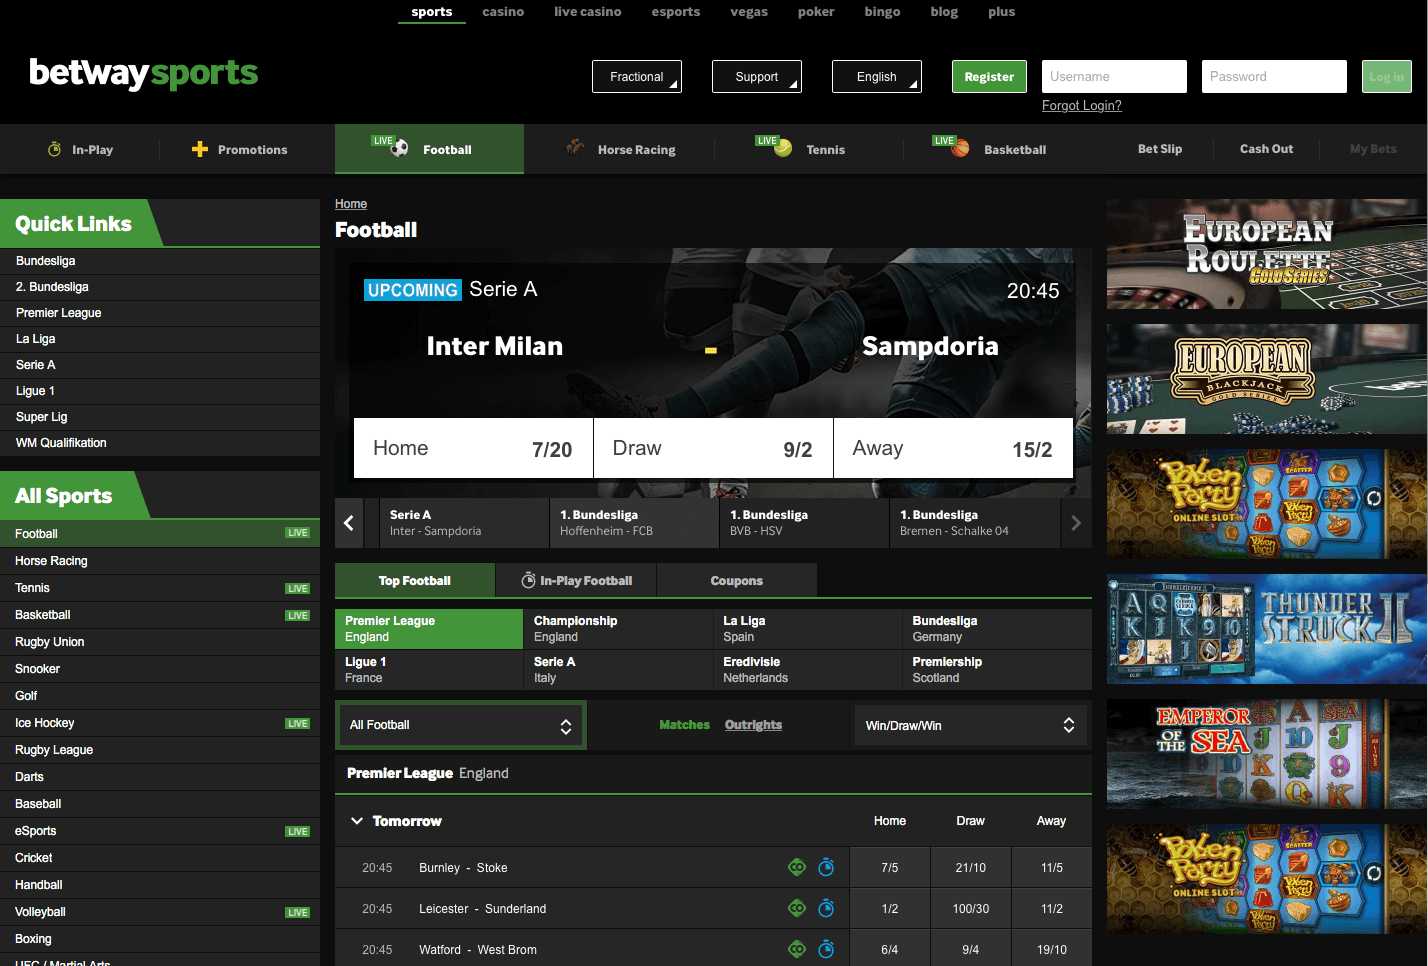Screen dimensions: 1428x966
Task: Bet on Inter Milan Home at 7/20
Action: pyautogui.click(x=473, y=448)
